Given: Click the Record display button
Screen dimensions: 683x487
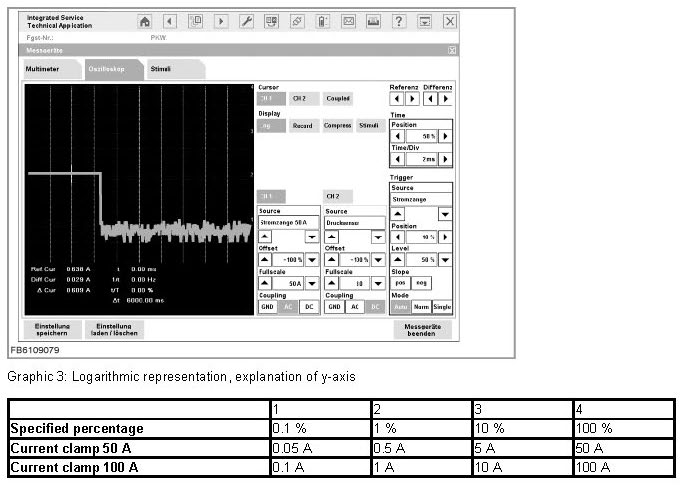Looking at the screenshot, I should [x=302, y=126].
